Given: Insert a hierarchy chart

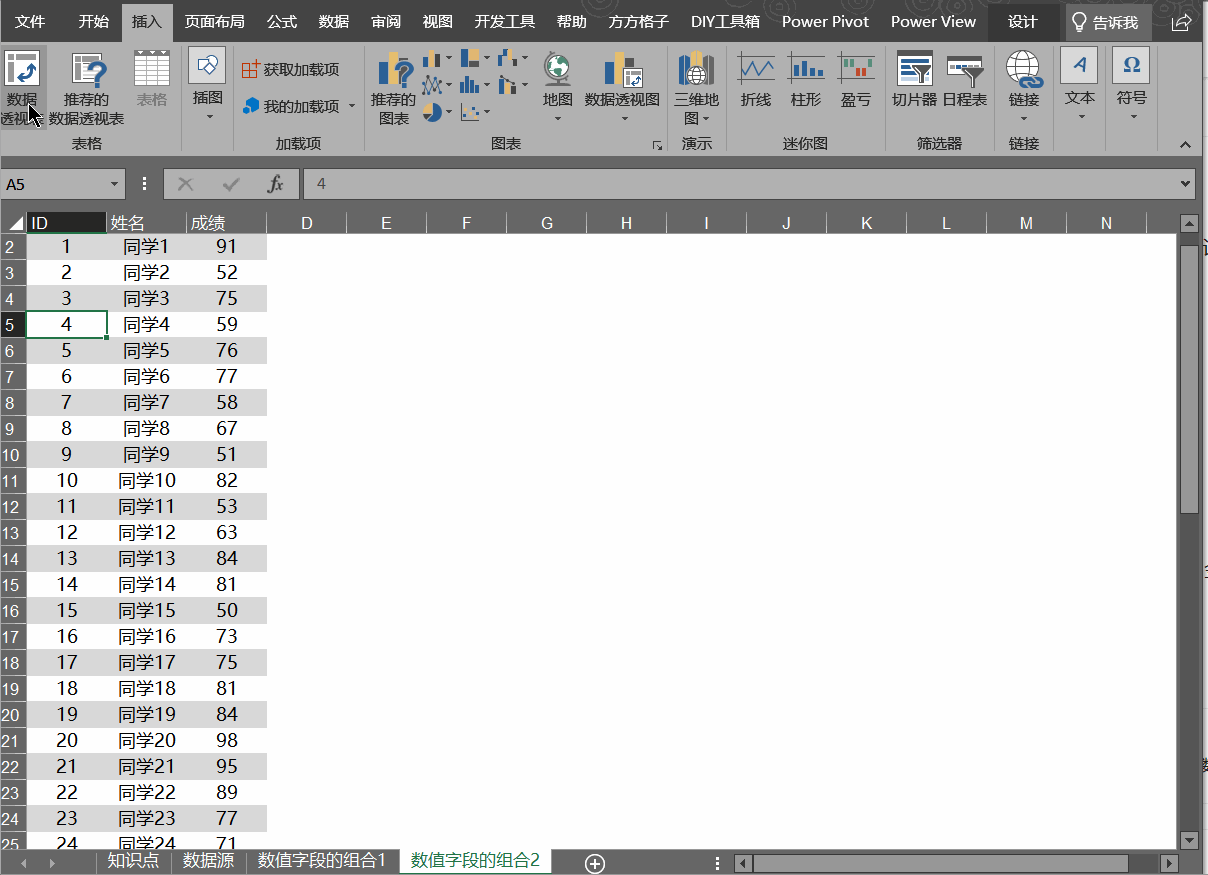Looking at the screenshot, I should pyautogui.click(x=474, y=59).
